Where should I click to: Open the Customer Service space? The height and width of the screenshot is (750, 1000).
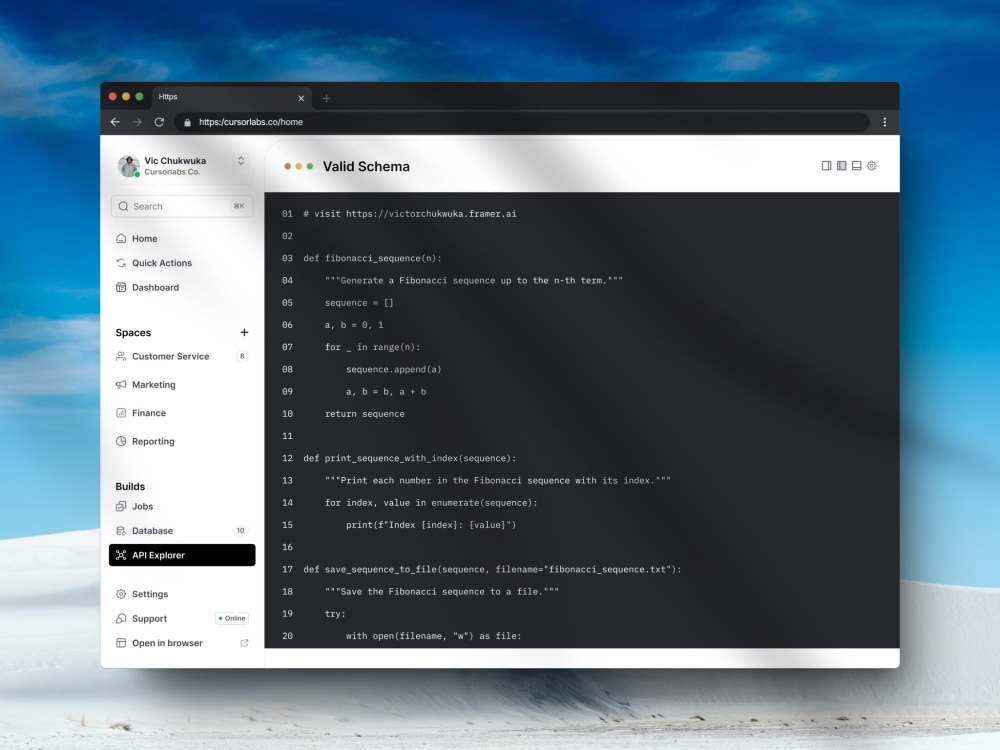point(170,357)
